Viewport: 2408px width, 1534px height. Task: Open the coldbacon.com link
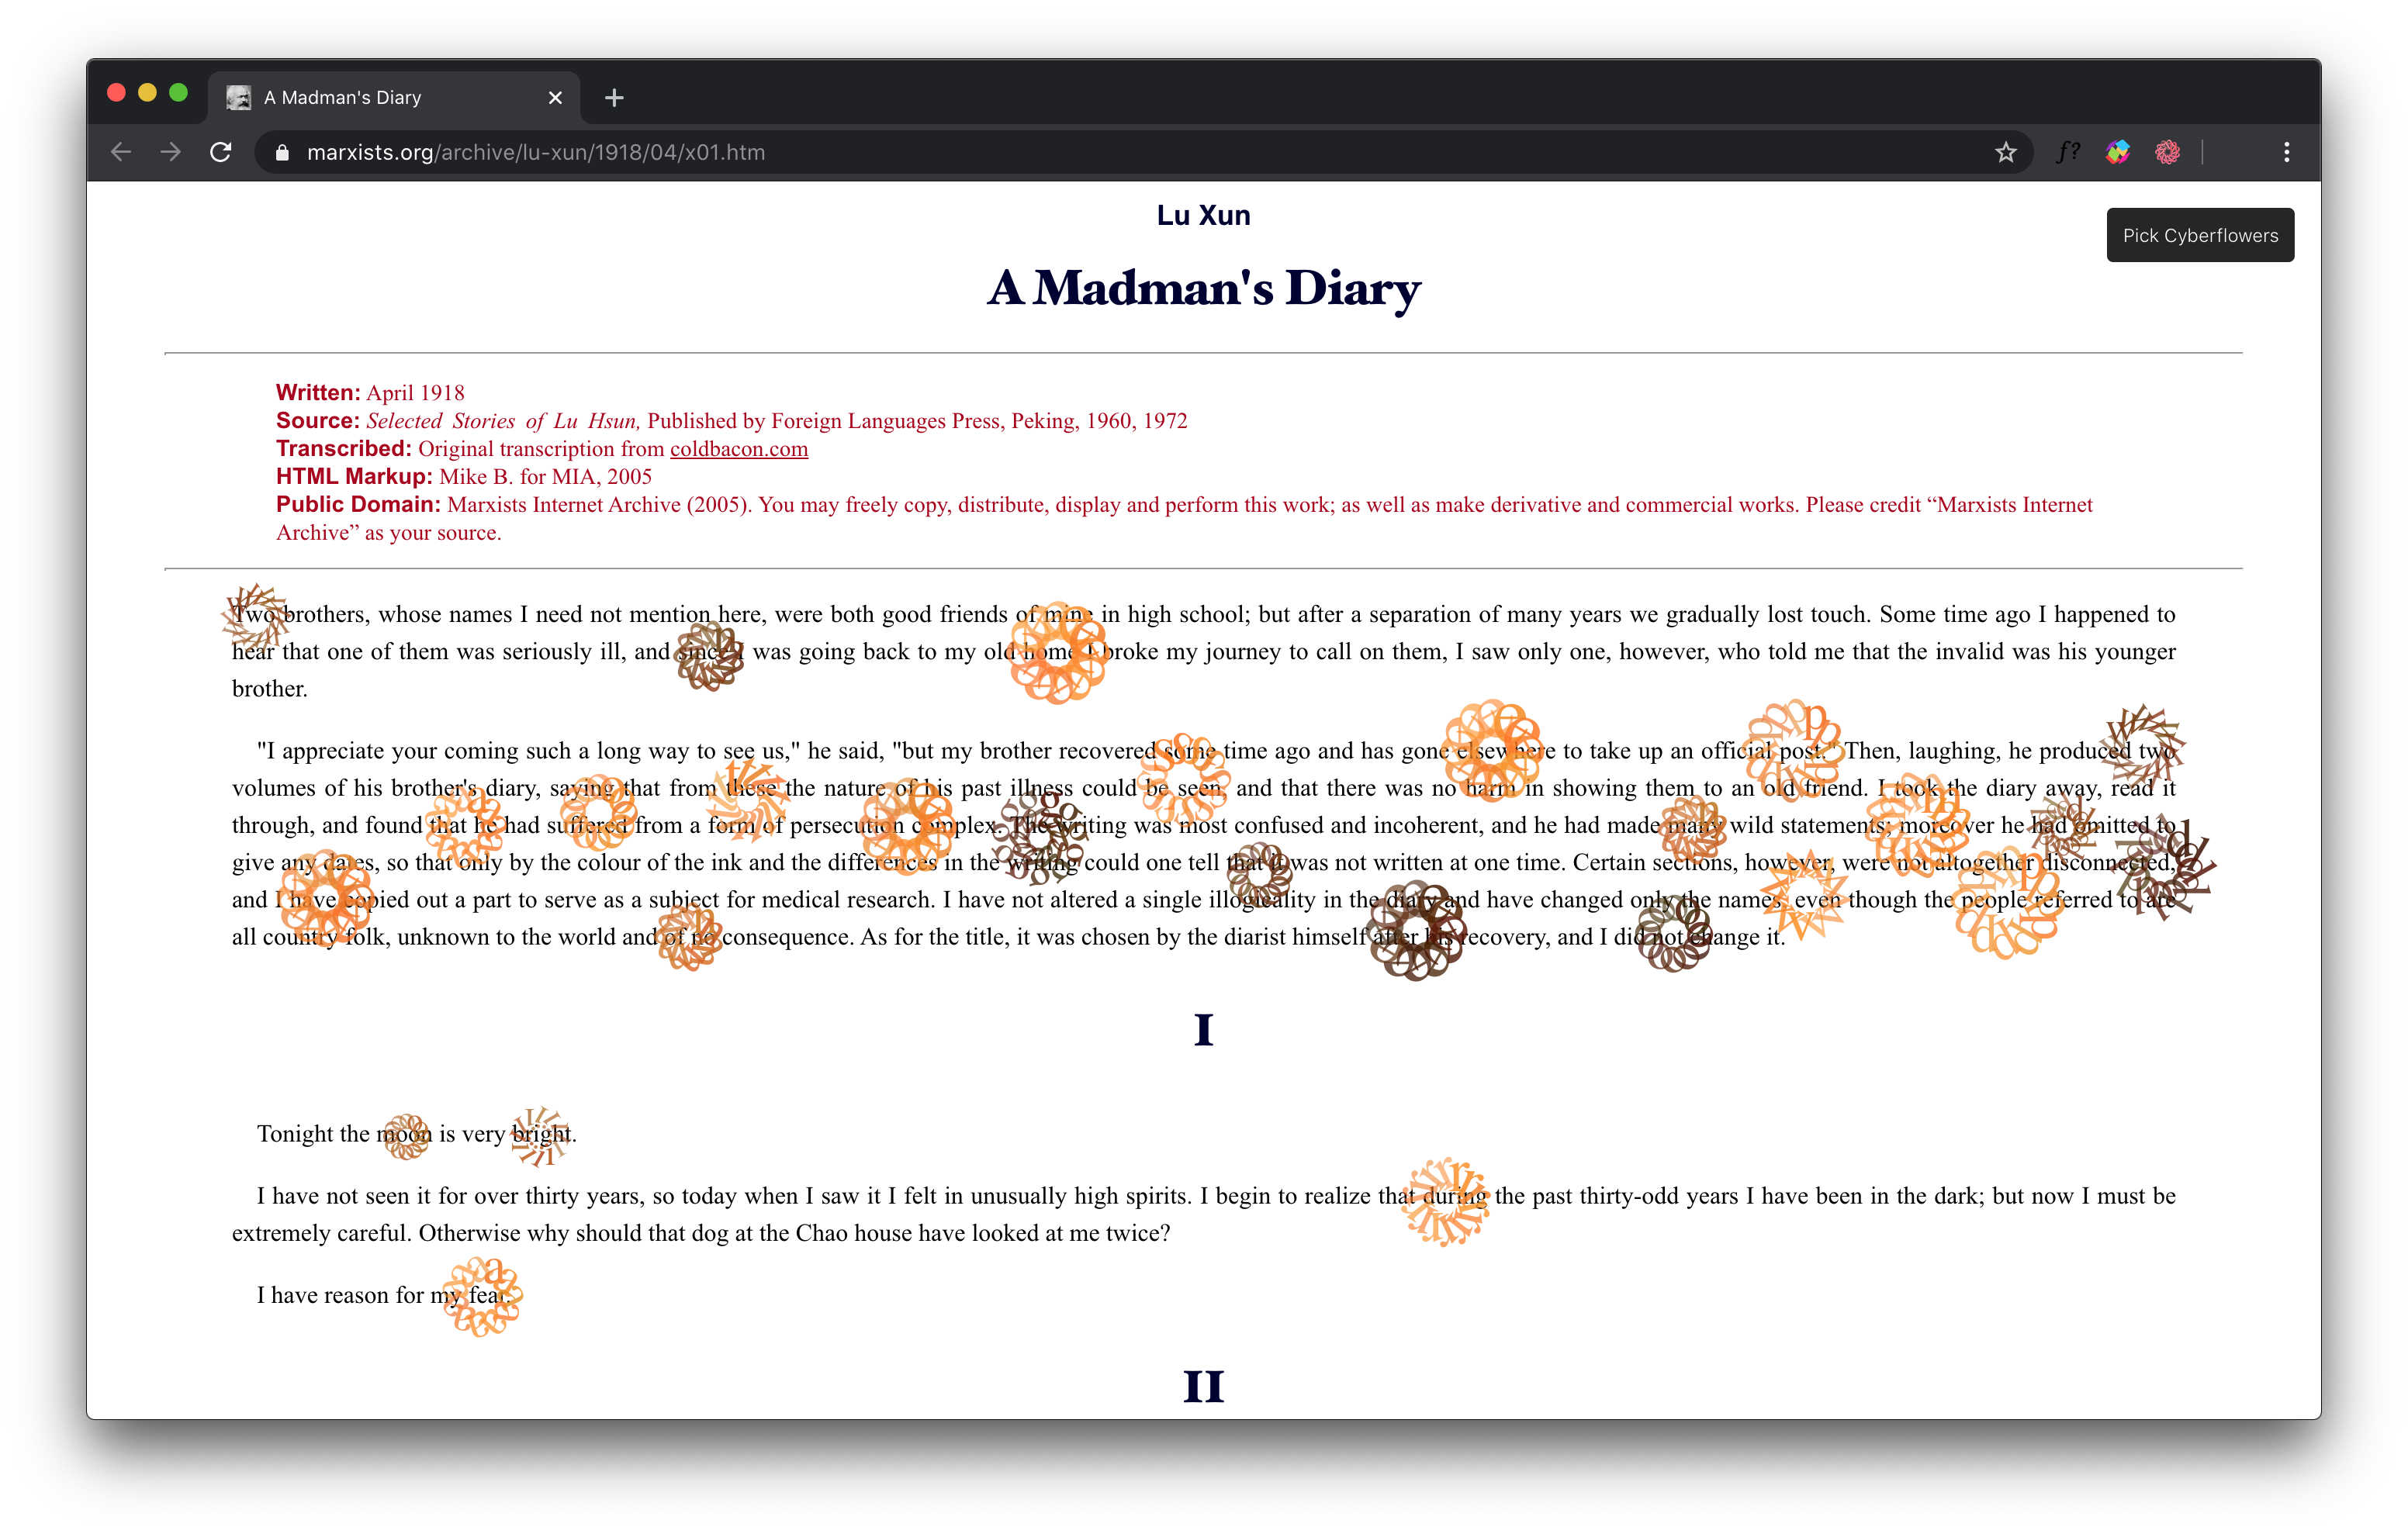point(739,448)
